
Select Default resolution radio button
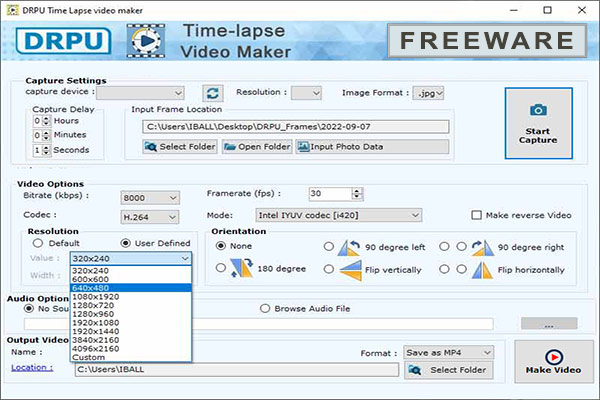[x=38, y=243]
